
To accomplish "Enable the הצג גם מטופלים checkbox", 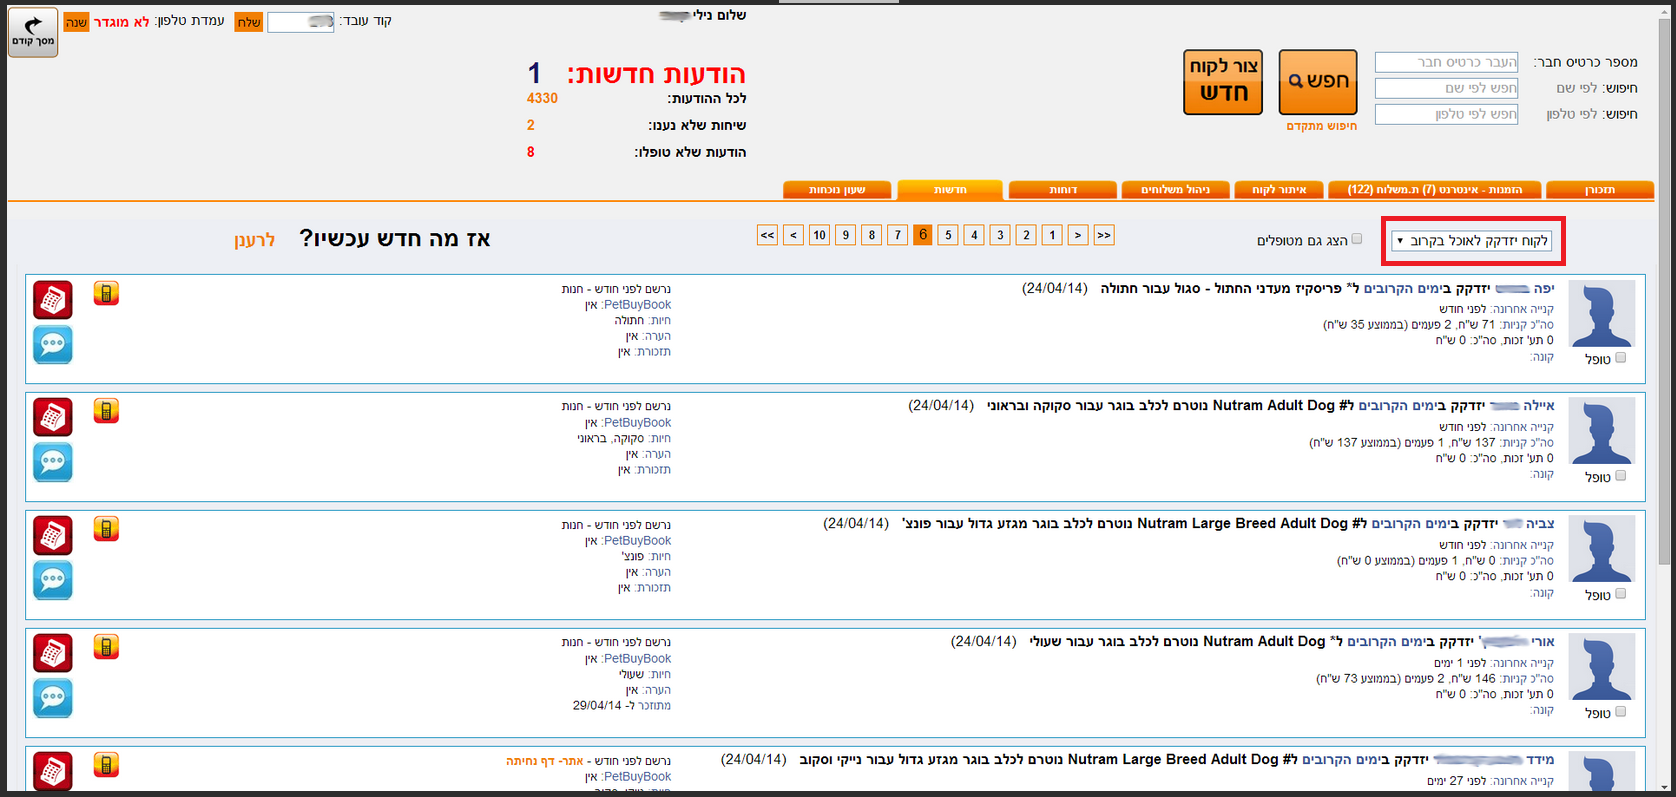I will (x=1357, y=239).
